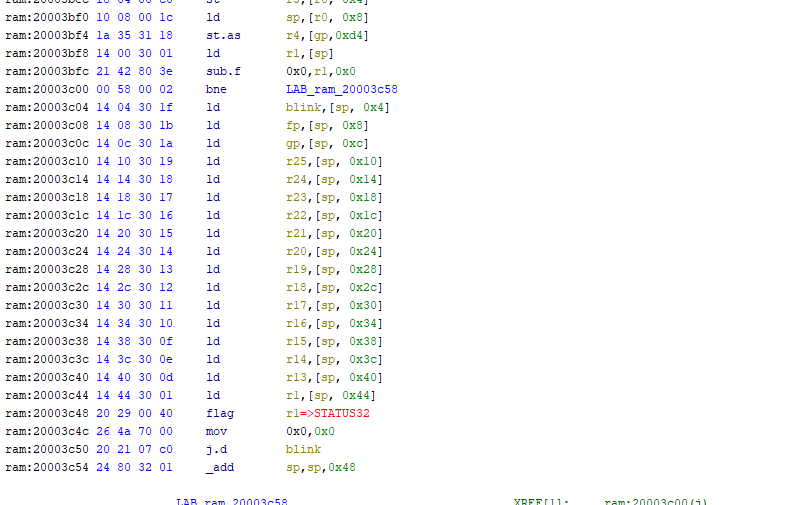789x505 pixels.
Task: Select address ram:20003bf8
Action: click(x=47, y=53)
